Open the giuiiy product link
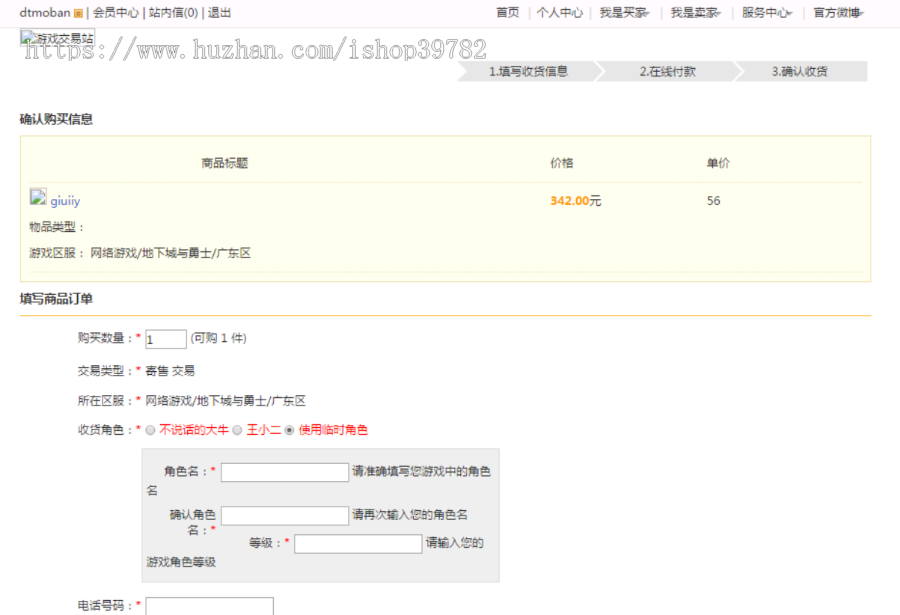The width and height of the screenshot is (900, 615). click(x=65, y=201)
